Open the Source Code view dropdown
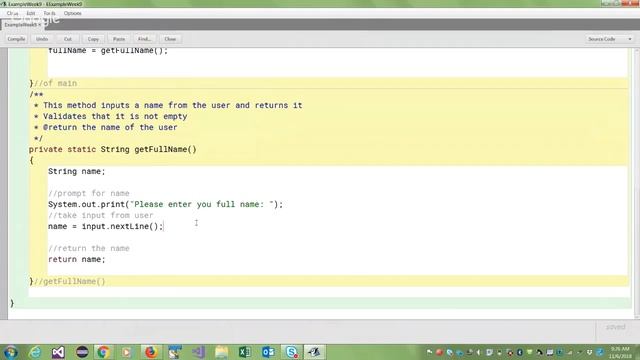The width and height of the screenshot is (640, 360). tap(609, 39)
